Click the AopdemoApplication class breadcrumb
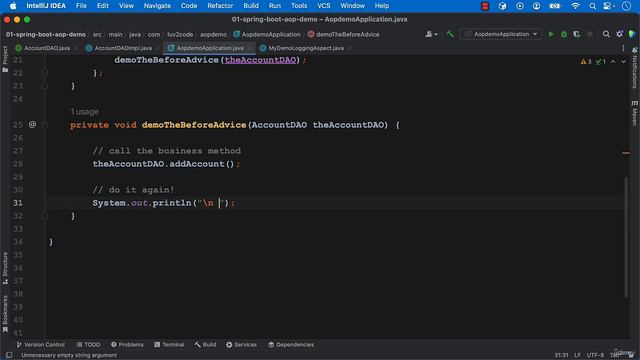The image size is (640, 360). [x=267, y=35]
